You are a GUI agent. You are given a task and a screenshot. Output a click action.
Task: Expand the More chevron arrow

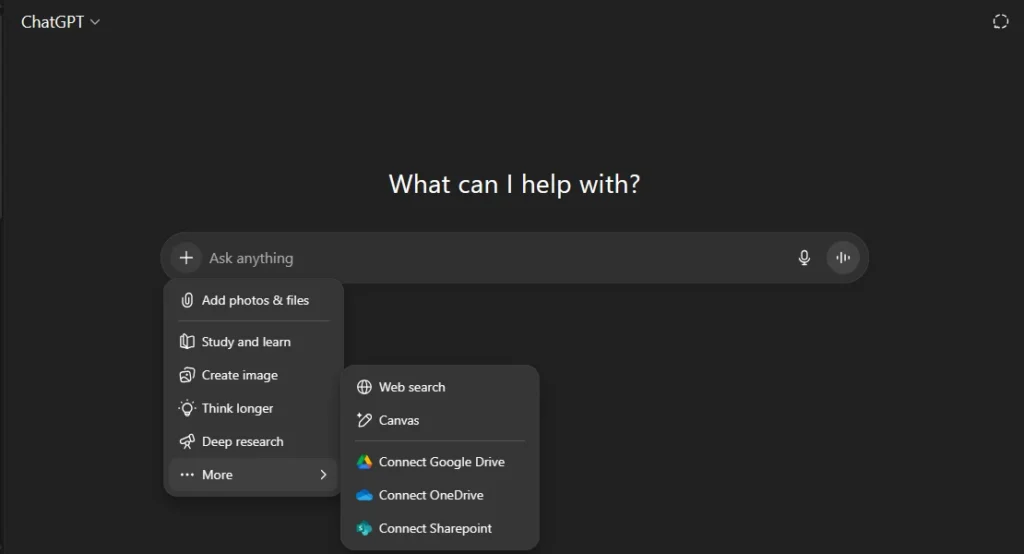click(323, 475)
